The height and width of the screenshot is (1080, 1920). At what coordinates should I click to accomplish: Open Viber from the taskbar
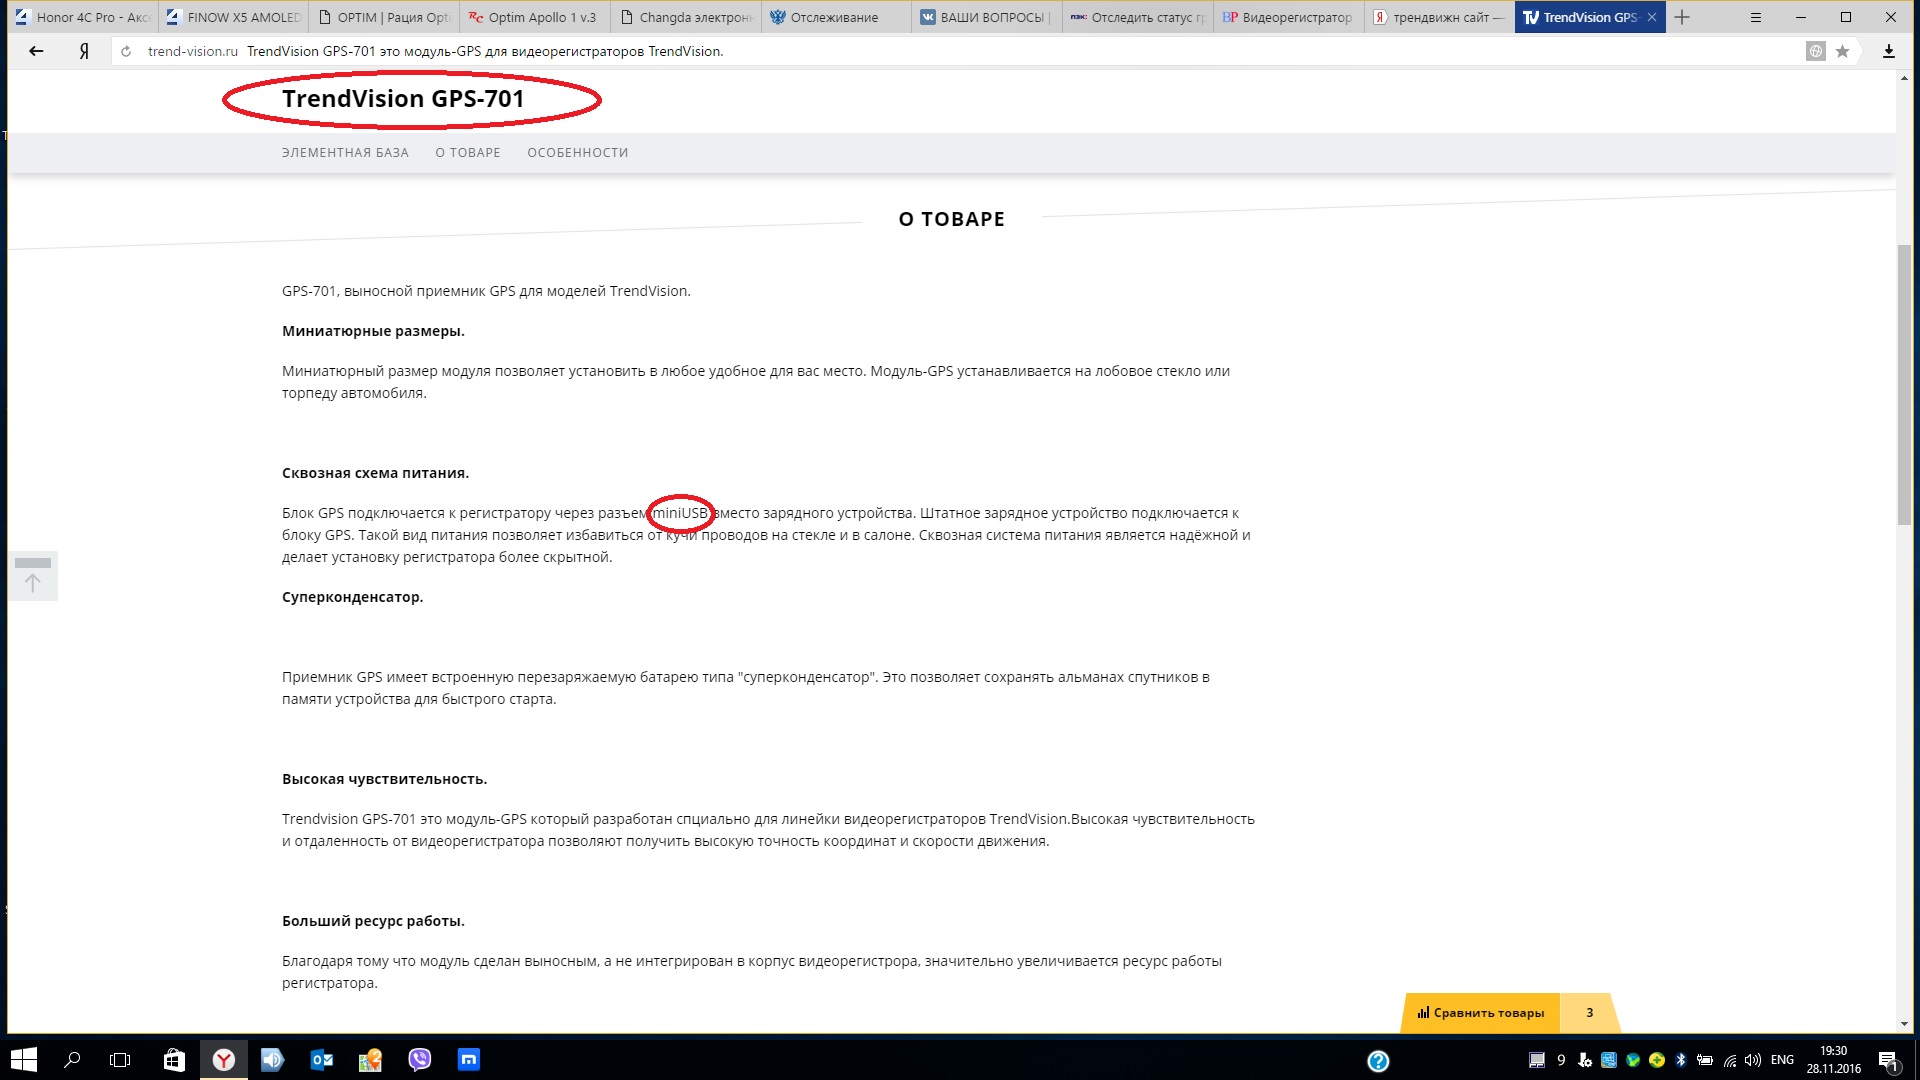point(419,1059)
